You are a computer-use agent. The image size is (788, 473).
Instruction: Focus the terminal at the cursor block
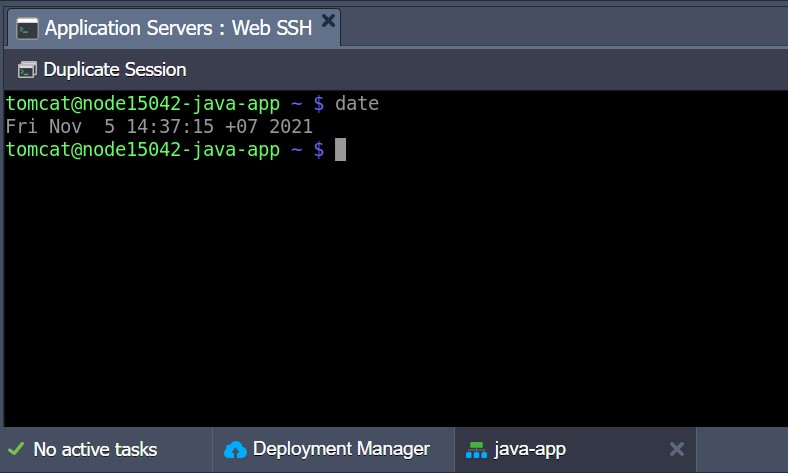[340, 150]
